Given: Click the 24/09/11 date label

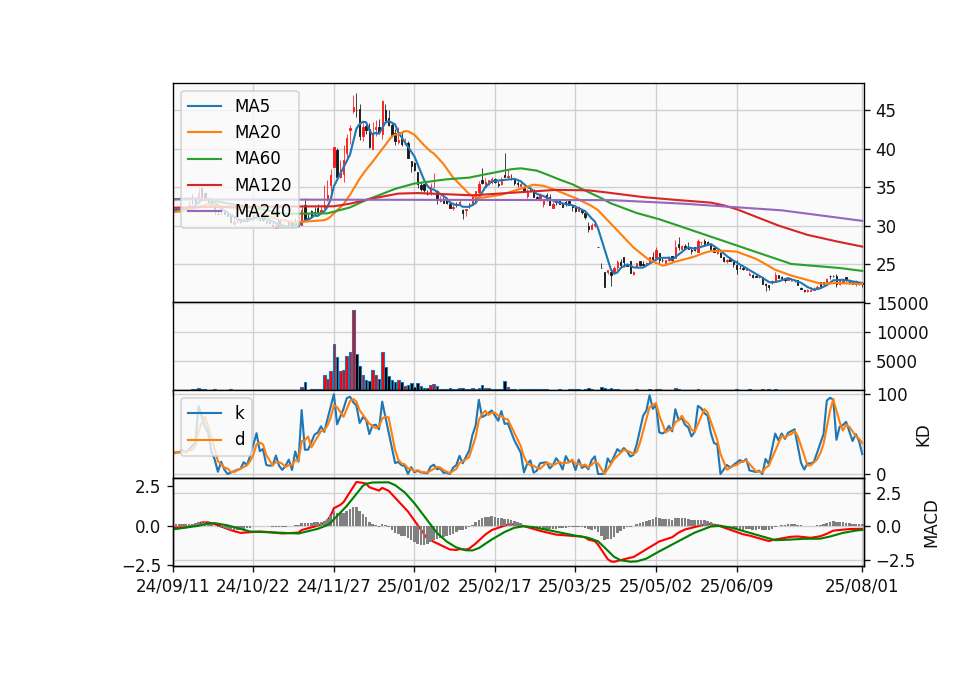Looking at the screenshot, I should [173, 586].
